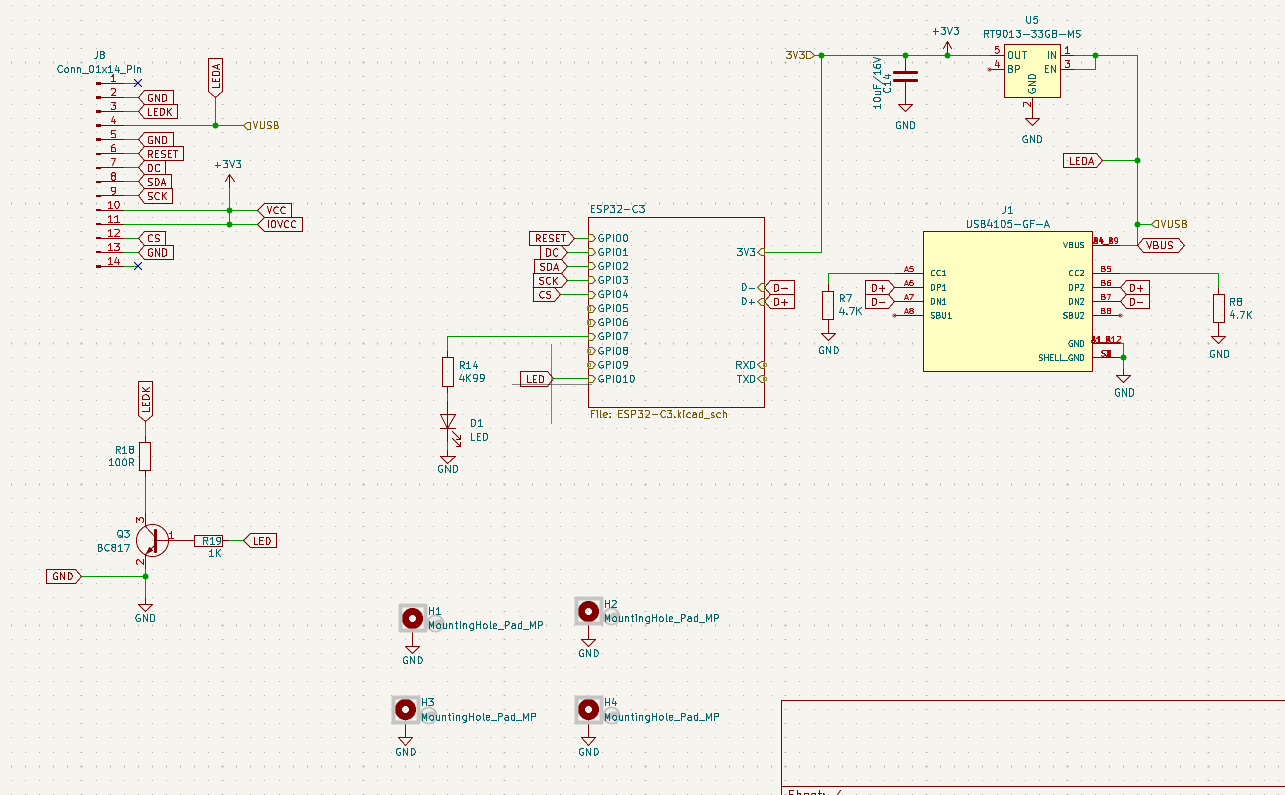Click the GND symbol below J1 shell pin
1285x795 pixels.
tap(1124, 380)
